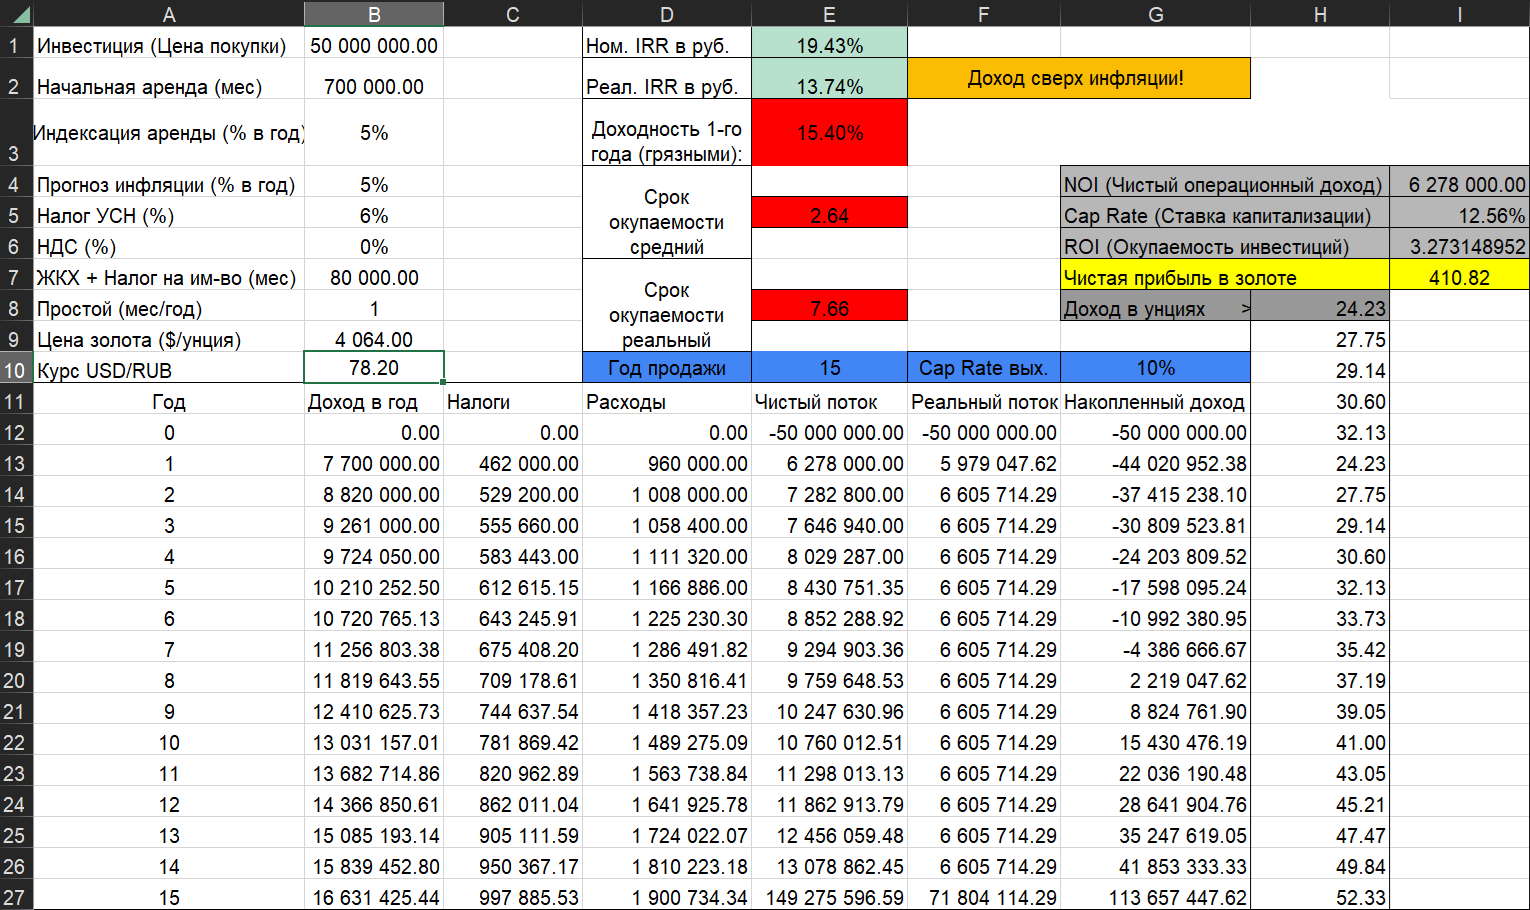Viewport: 1530px width, 910px height.
Task: Click expenses cell 960 000.00
Action: 667,463
